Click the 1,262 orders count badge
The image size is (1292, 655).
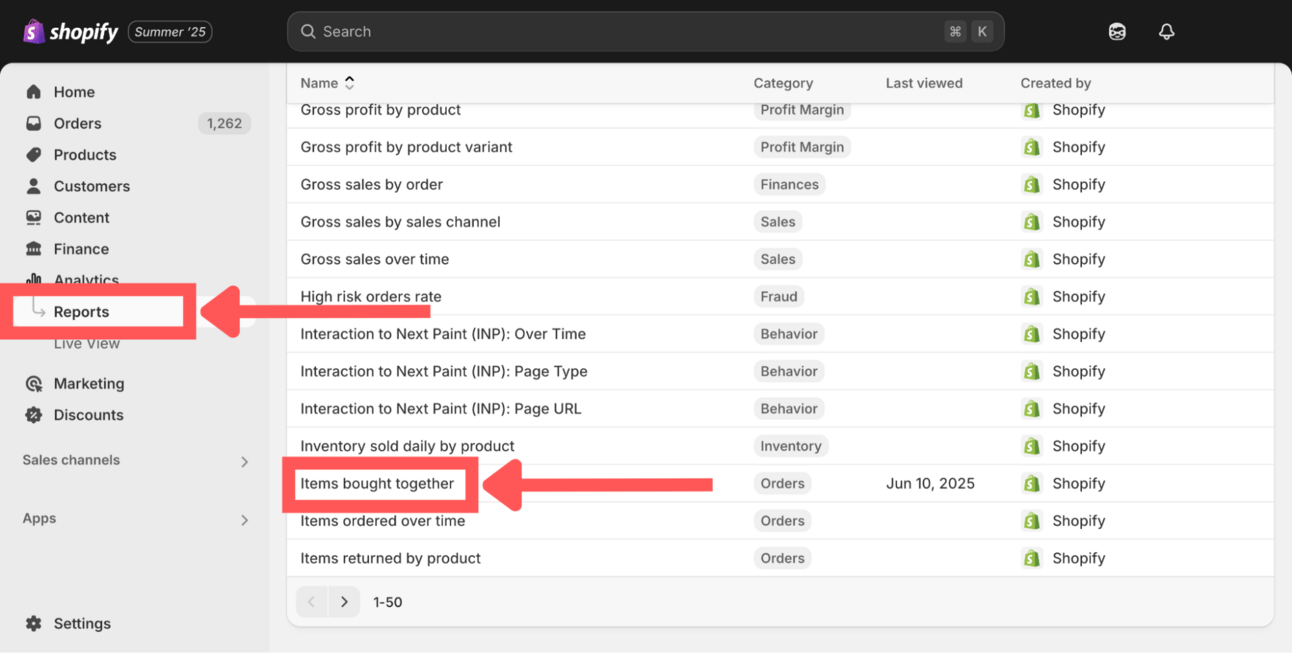point(224,123)
